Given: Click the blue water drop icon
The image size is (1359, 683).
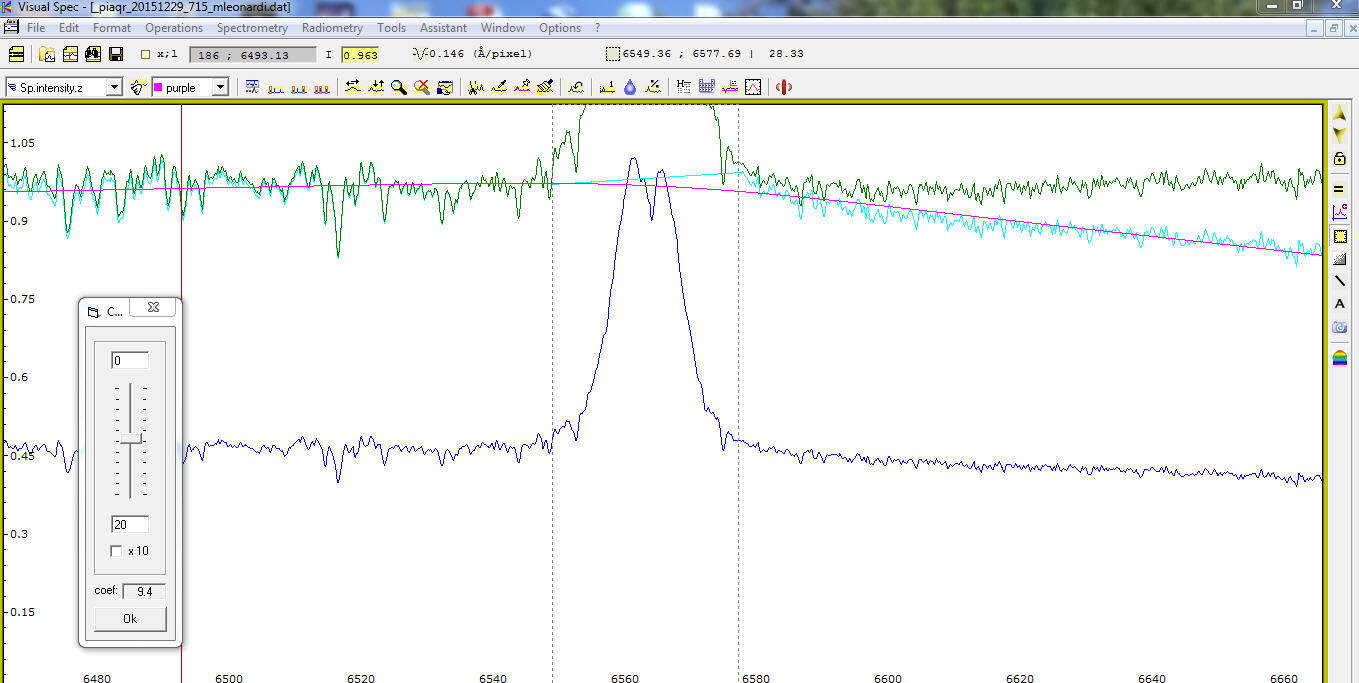Looking at the screenshot, I should 630,88.
